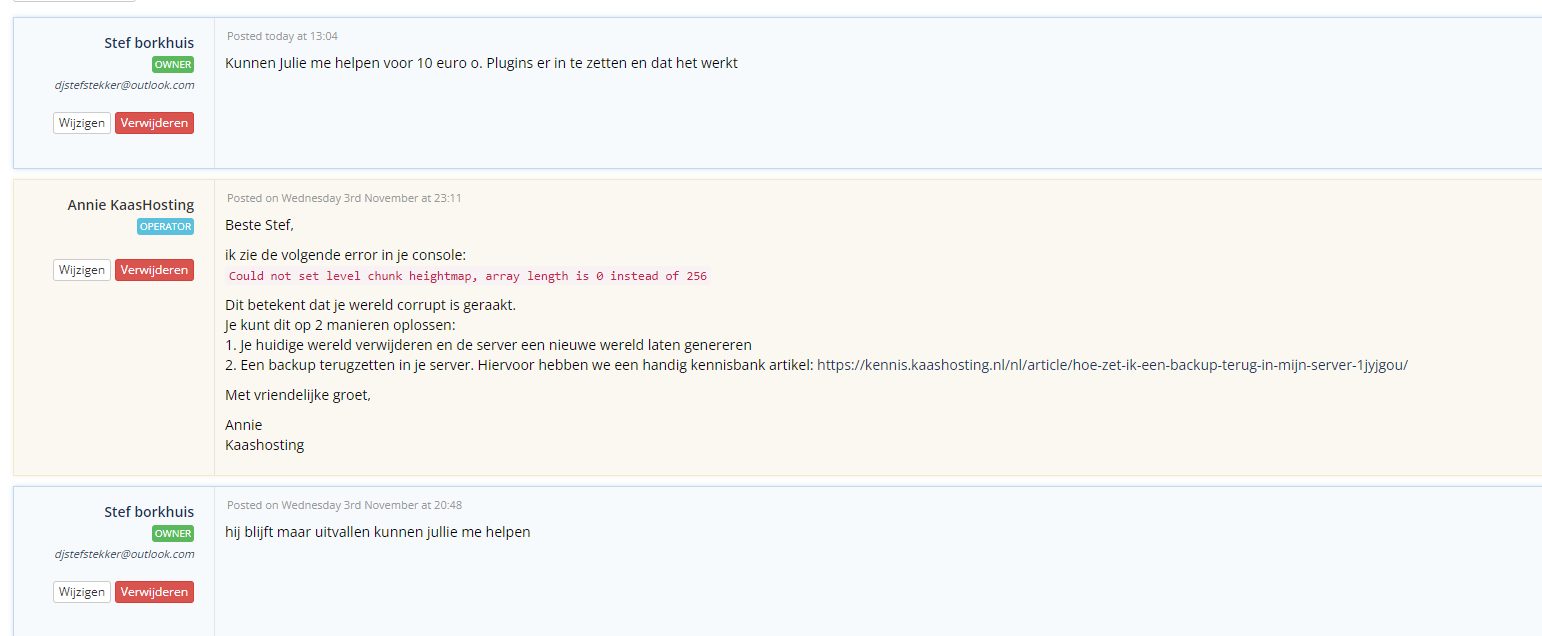Click the "hij blijft maar uitvallen" message text
Viewport: 1542px width, 636px height.
[x=378, y=532]
